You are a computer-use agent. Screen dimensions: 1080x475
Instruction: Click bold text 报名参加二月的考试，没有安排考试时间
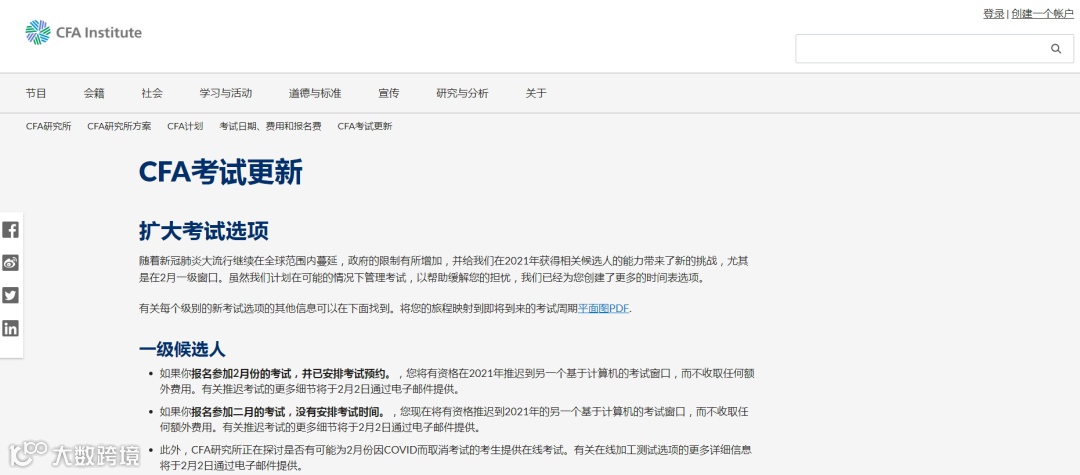(287, 412)
